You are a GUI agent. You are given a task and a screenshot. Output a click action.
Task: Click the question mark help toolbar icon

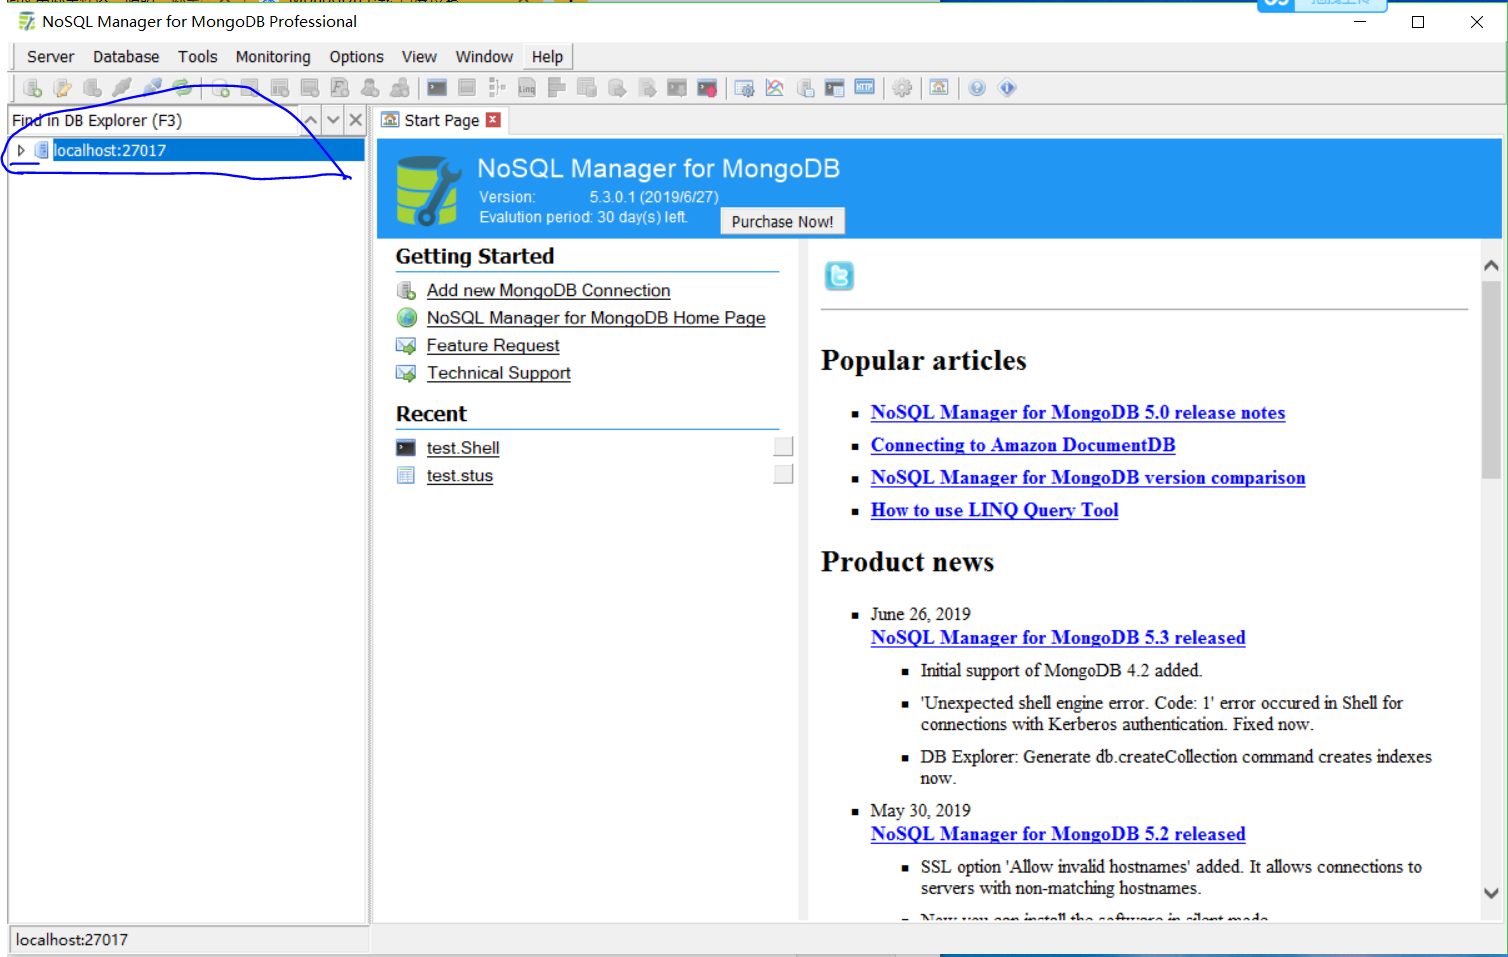click(977, 88)
